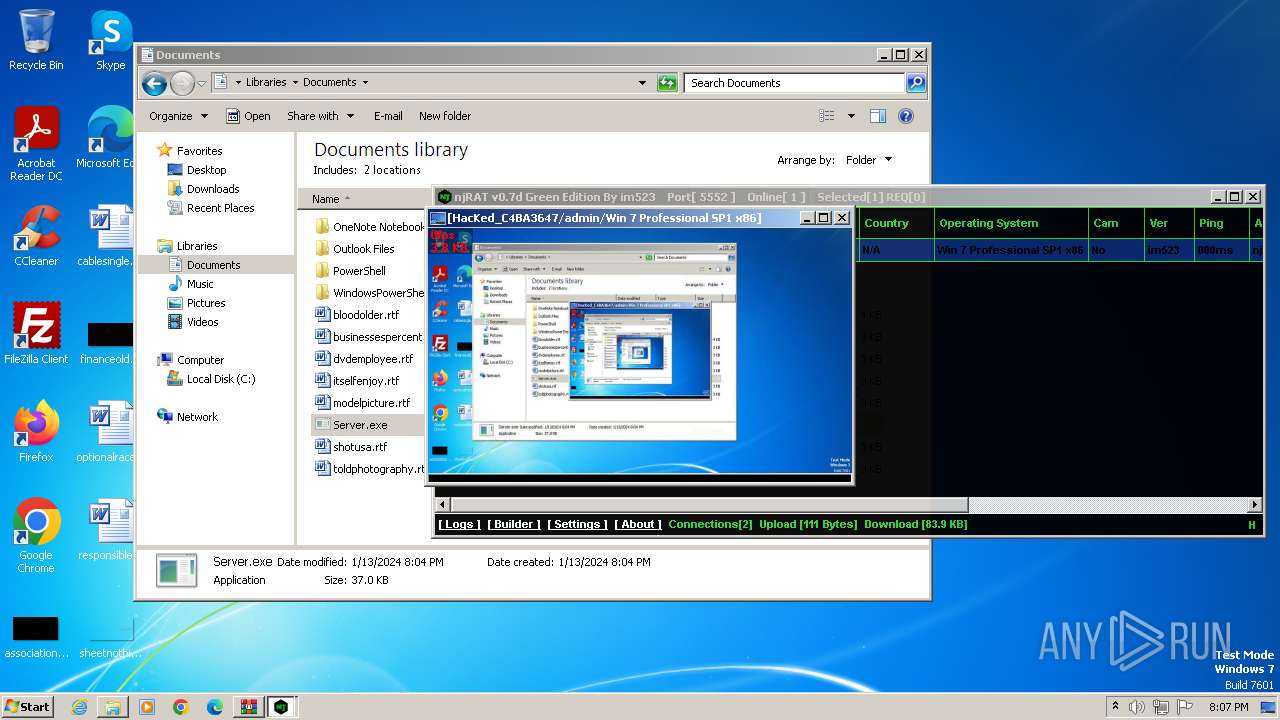Open the Arrange by Folder dropdown
This screenshot has height=720, width=1280.
tap(868, 160)
